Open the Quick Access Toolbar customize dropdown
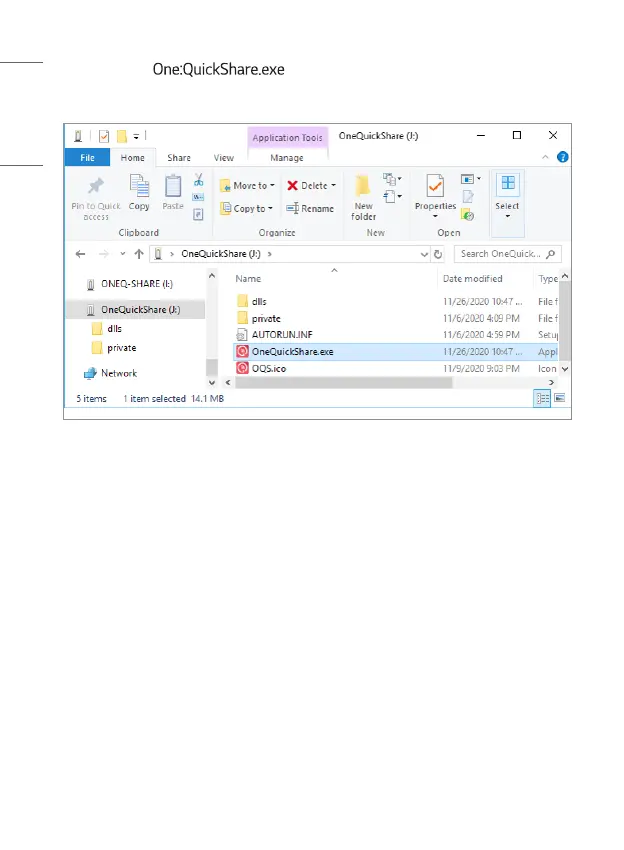This screenshot has width=624, height=850. (x=136, y=136)
